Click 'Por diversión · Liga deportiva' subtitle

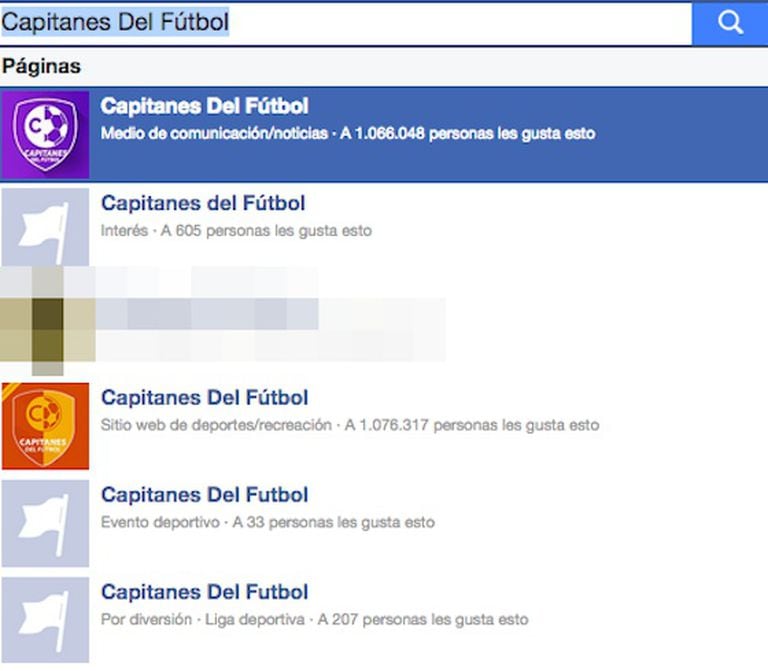point(202,619)
